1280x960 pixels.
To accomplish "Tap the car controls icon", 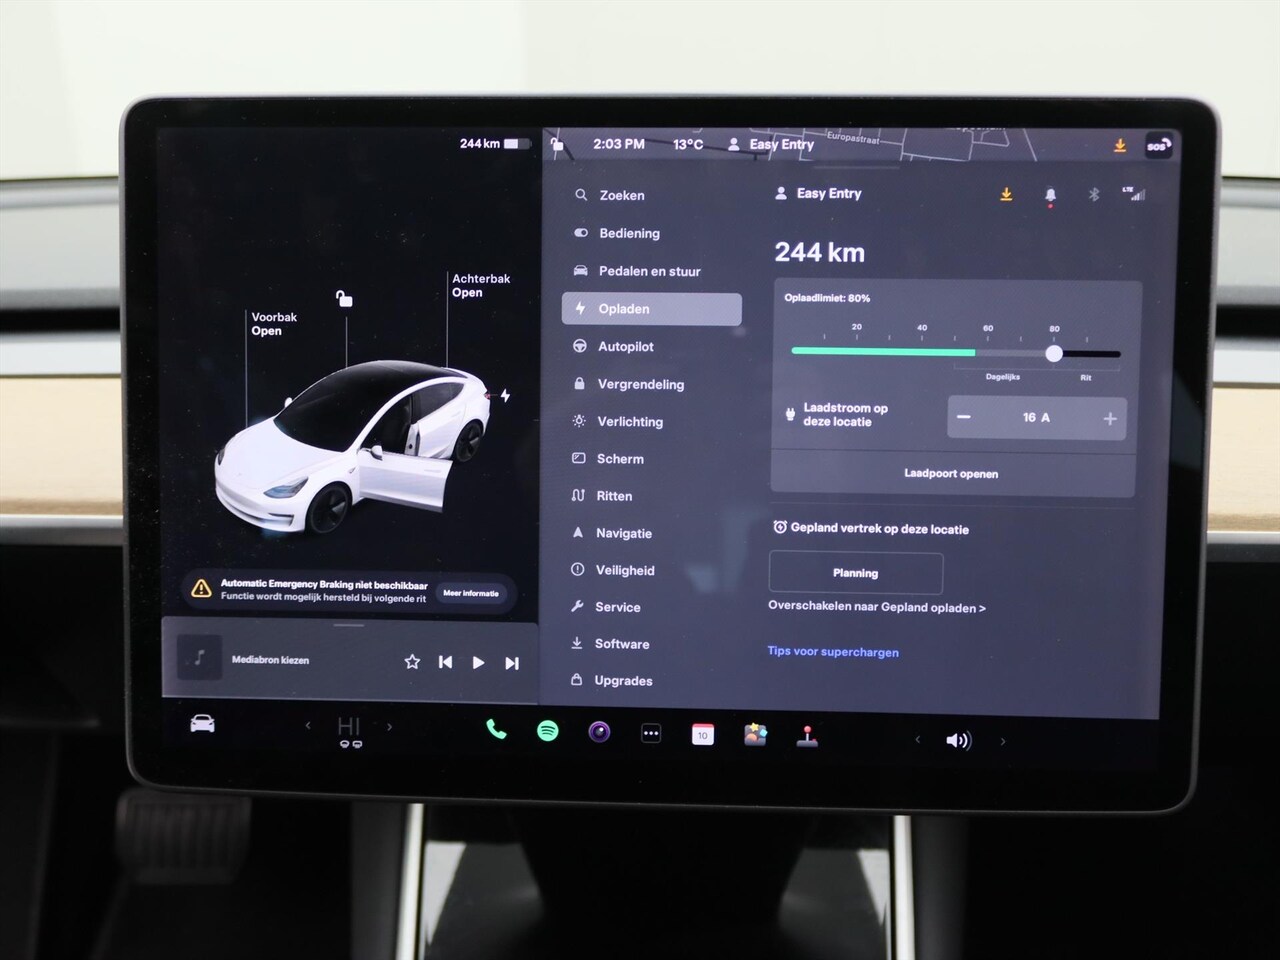I will pos(203,724).
